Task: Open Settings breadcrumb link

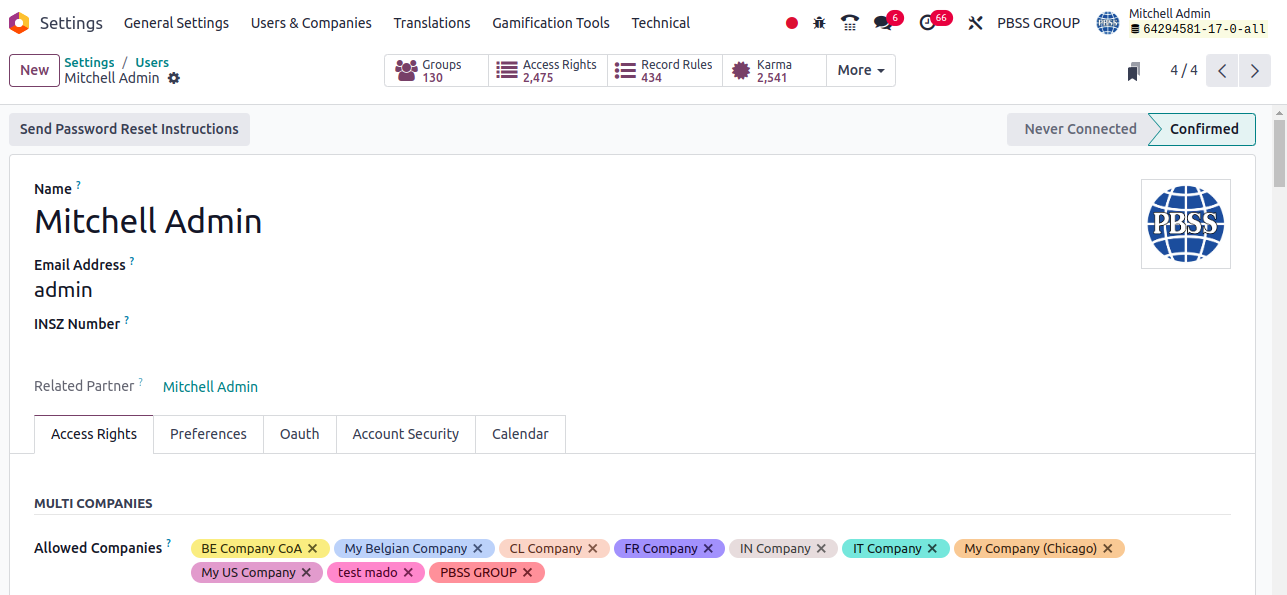Action: (x=89, y=62)
